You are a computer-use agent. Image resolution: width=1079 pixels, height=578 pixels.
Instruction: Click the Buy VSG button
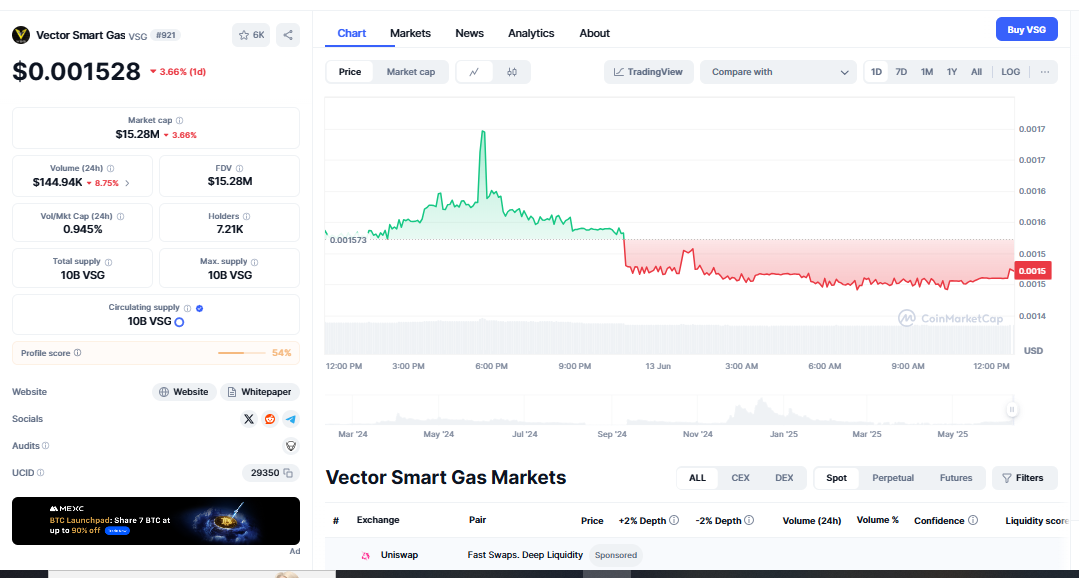(x=1027, y=30)
